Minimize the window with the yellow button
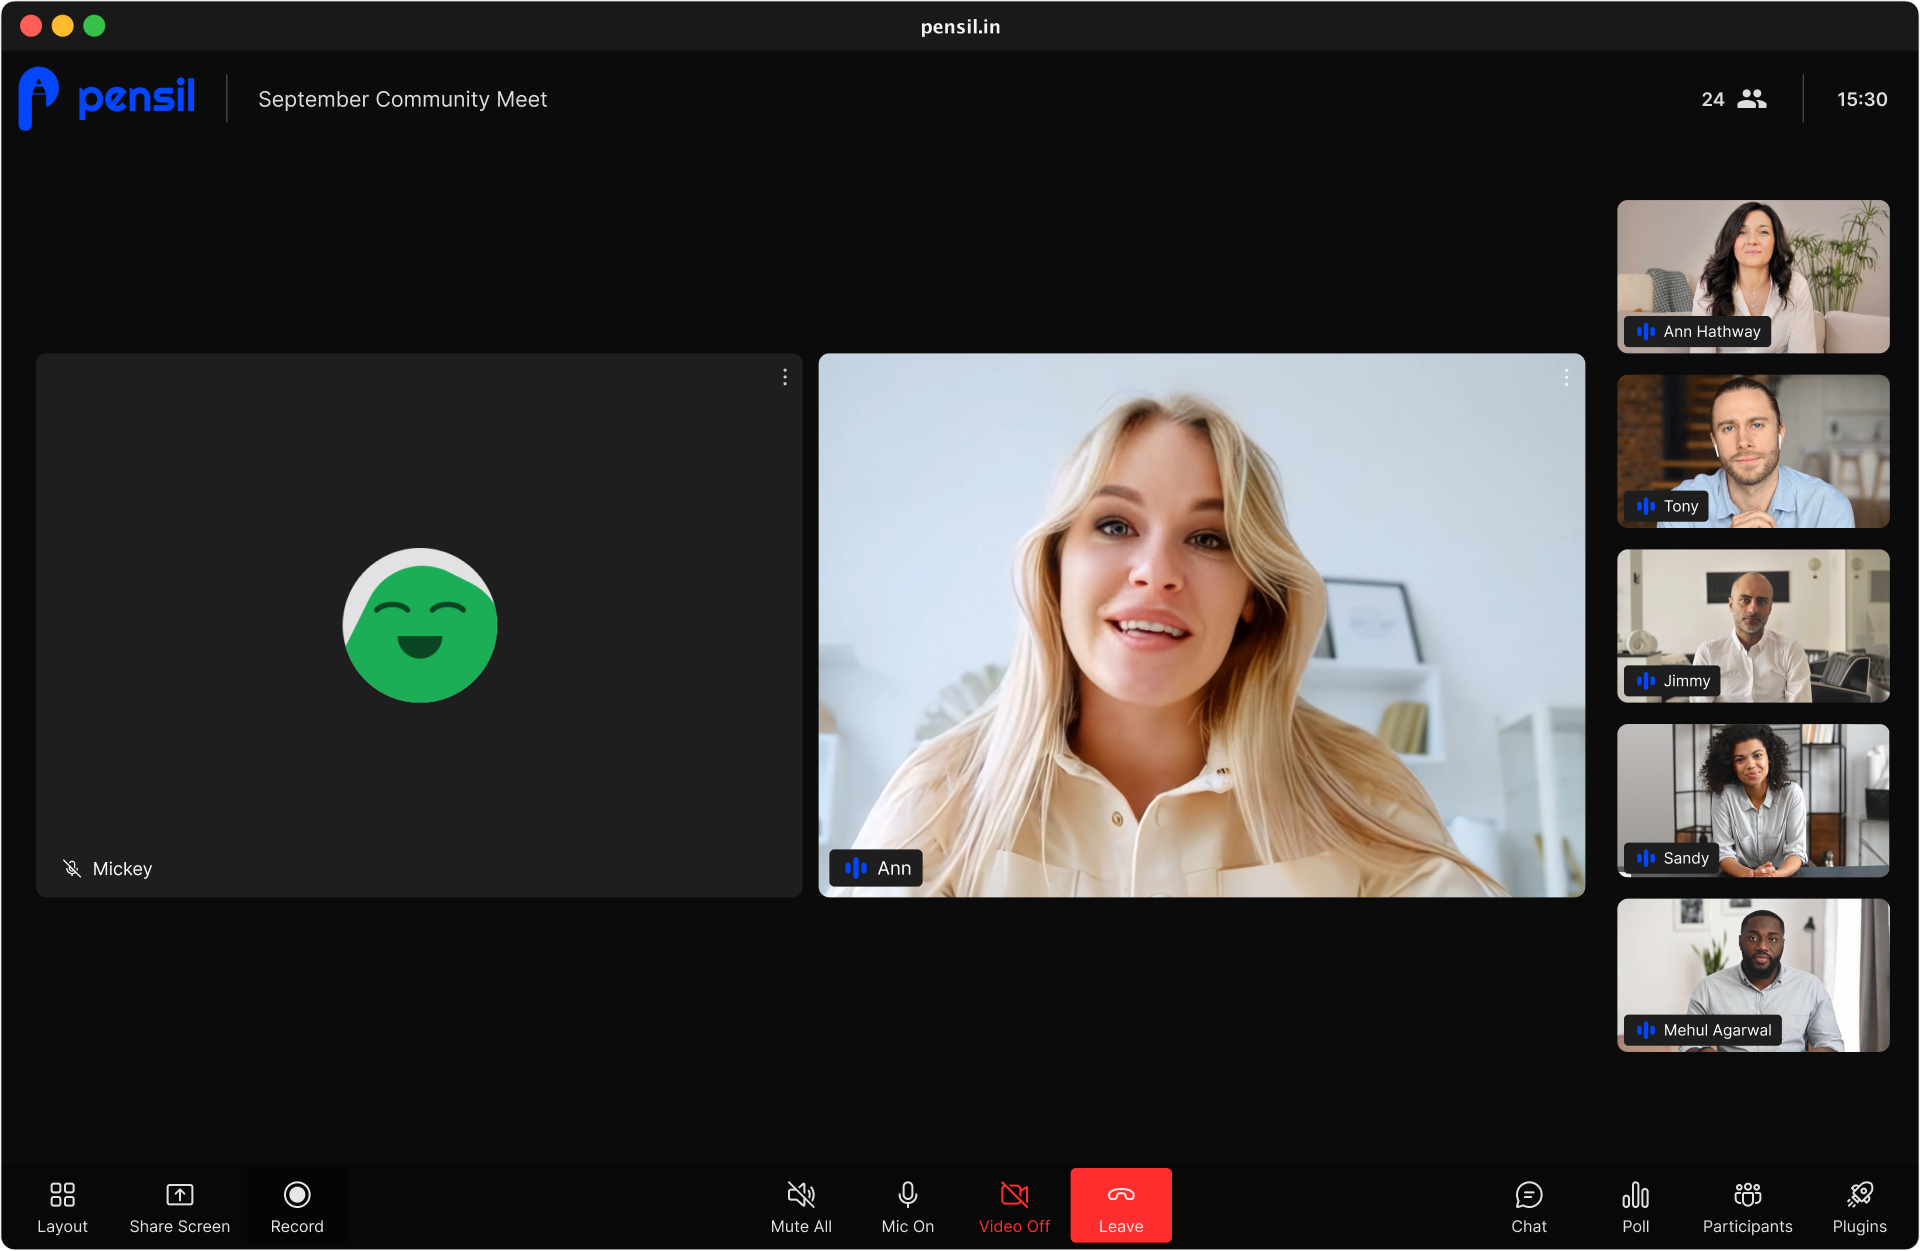 pos(63,26)
